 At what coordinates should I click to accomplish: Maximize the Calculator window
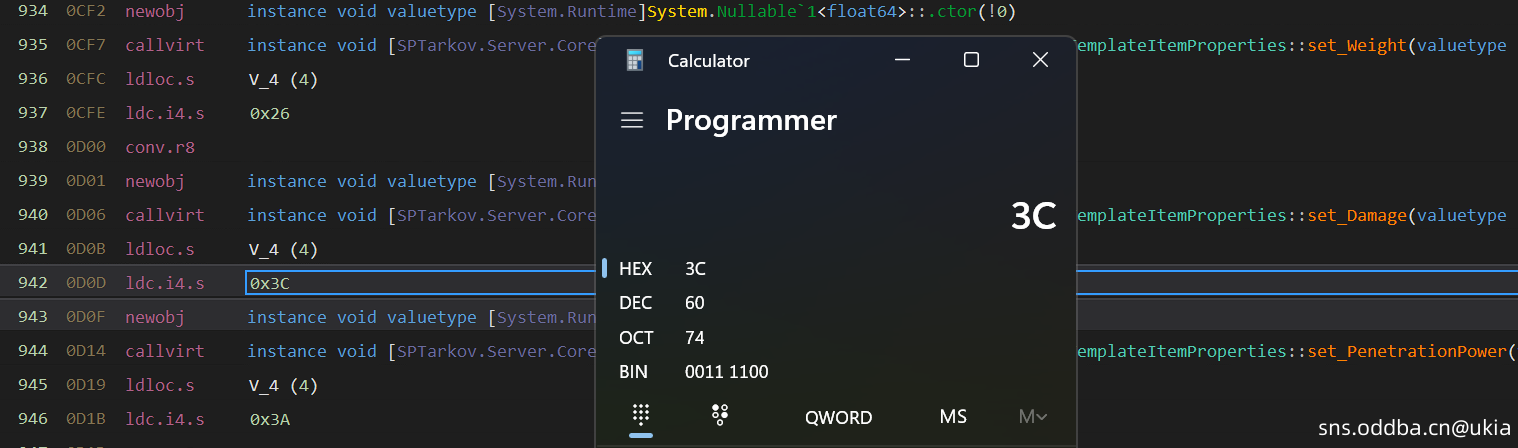click(970, 60)
